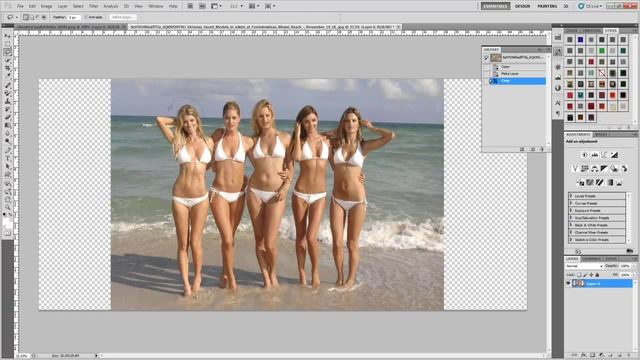Open the CS Live menu
Viewport: 640px width, 360px height.
click(590, 6)
